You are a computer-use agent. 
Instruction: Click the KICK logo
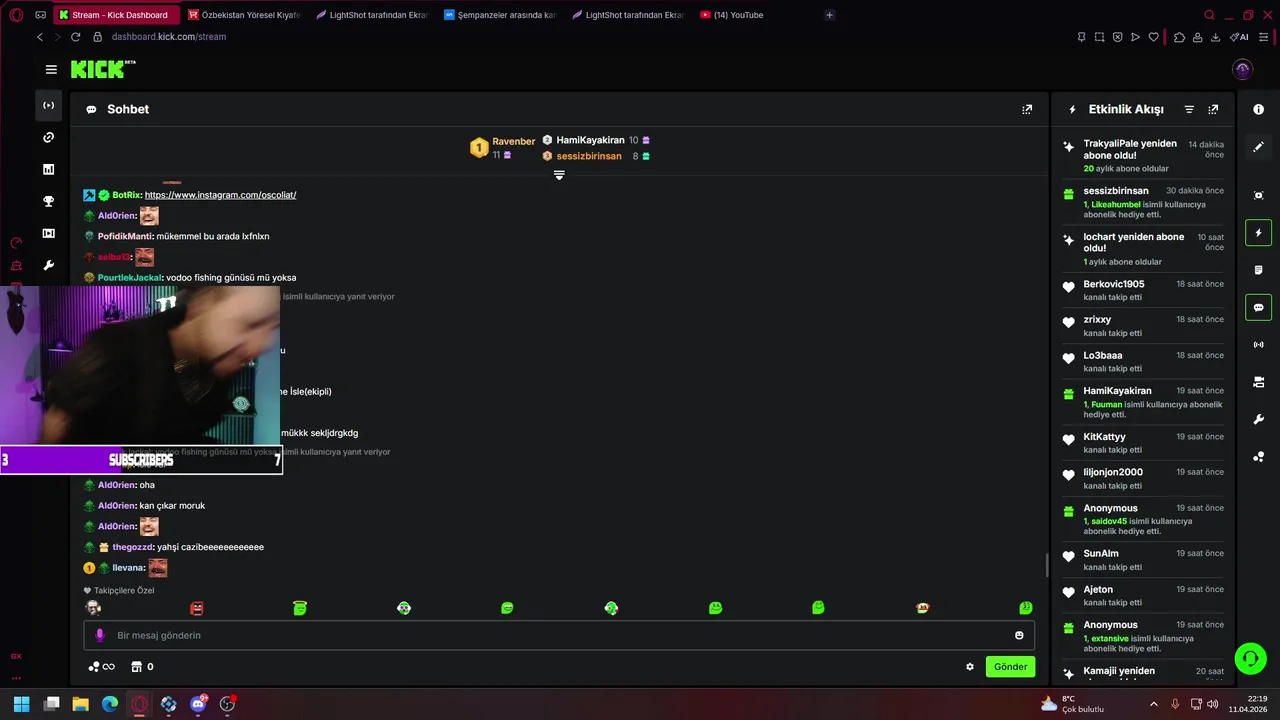tap(103, 69)
